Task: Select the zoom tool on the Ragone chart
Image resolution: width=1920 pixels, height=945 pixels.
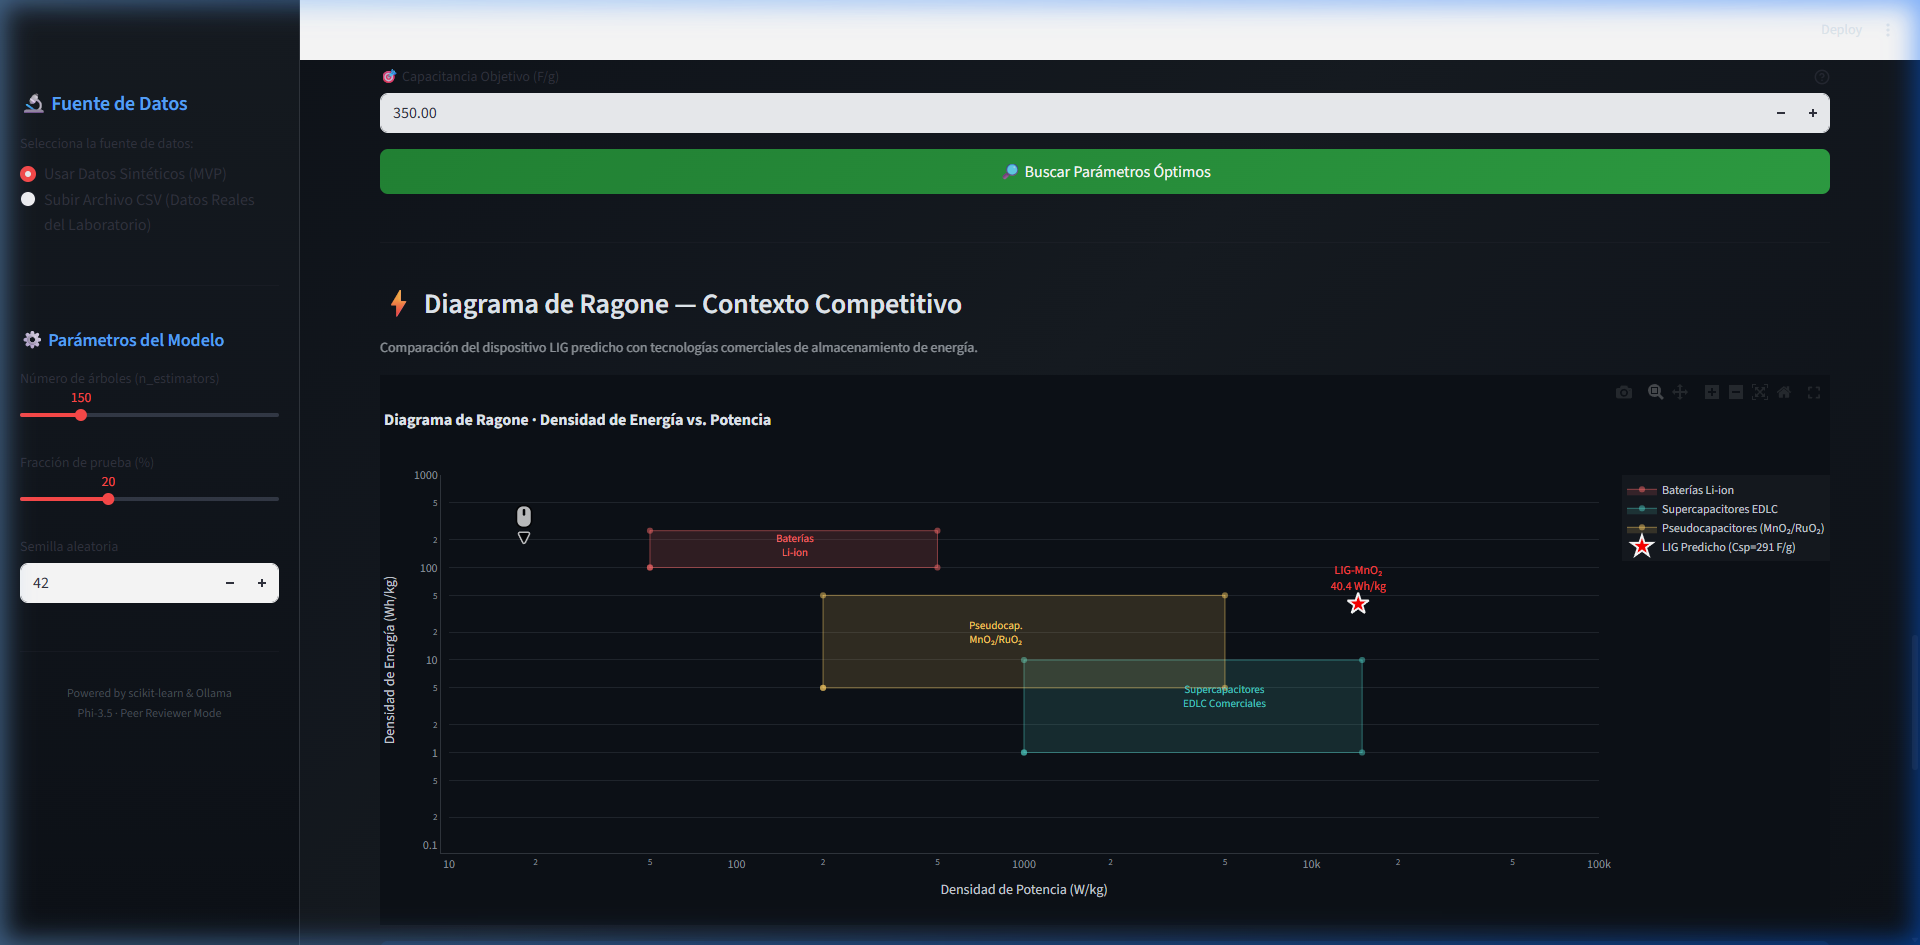Action: pos(1655,392)
